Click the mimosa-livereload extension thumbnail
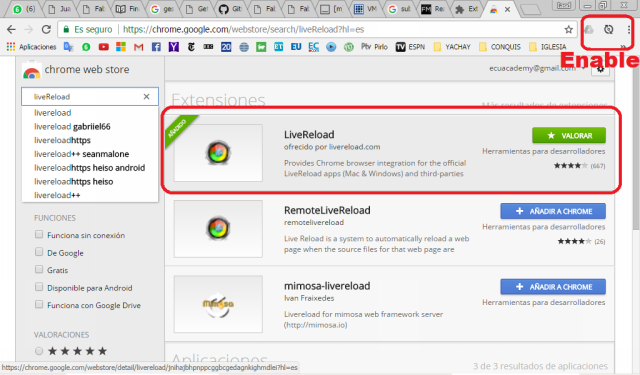The height and width of the screenshot is (375, 640). (x=218, y=304)
